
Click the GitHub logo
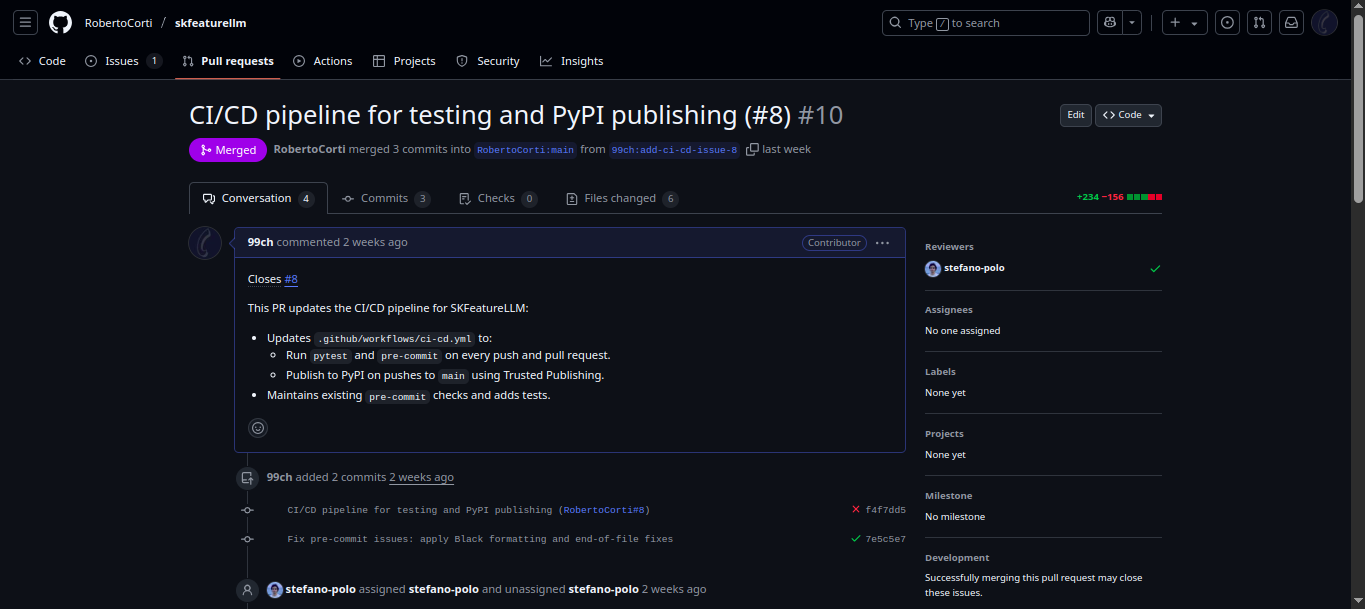pyautogui.click(x=60, y=22)
